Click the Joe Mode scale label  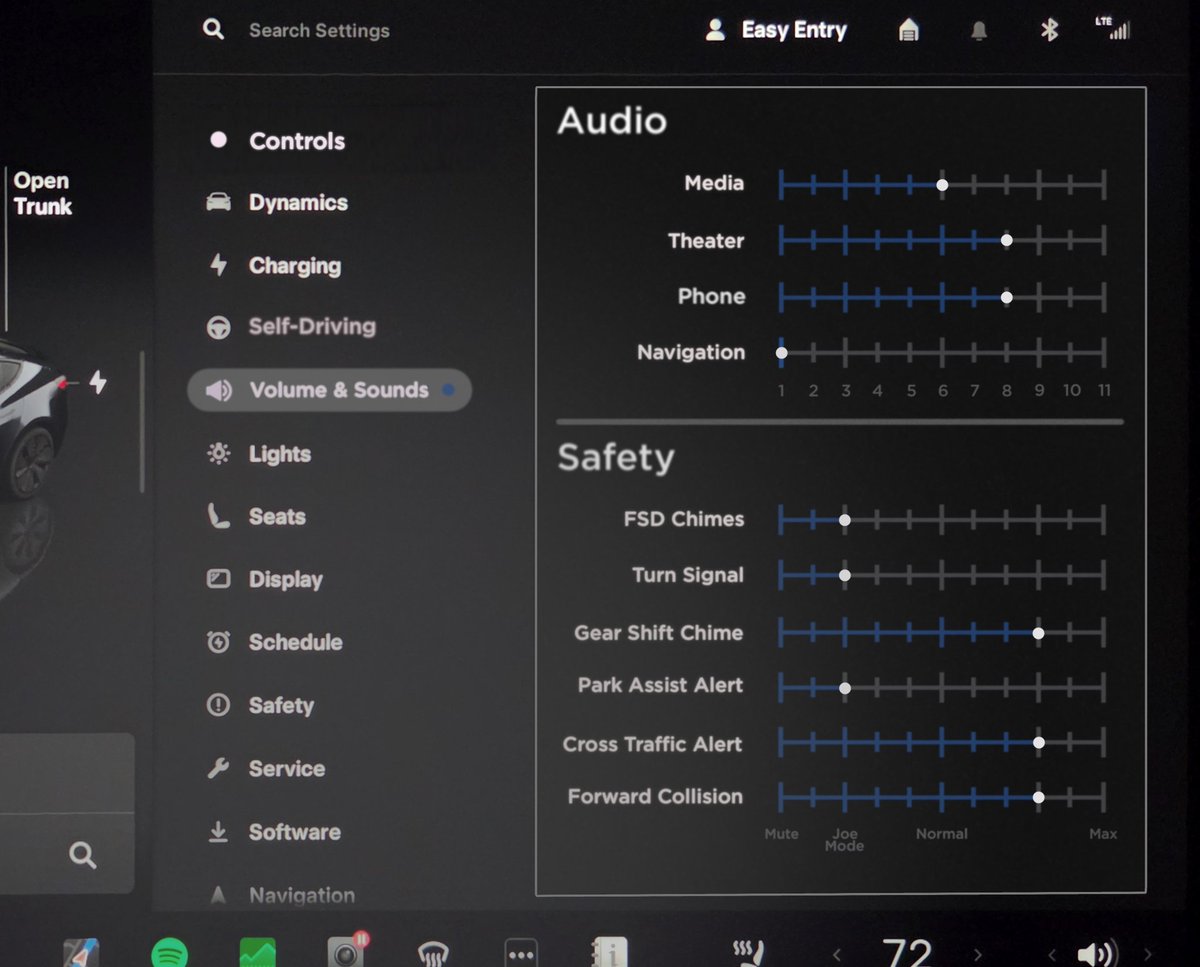844,840
